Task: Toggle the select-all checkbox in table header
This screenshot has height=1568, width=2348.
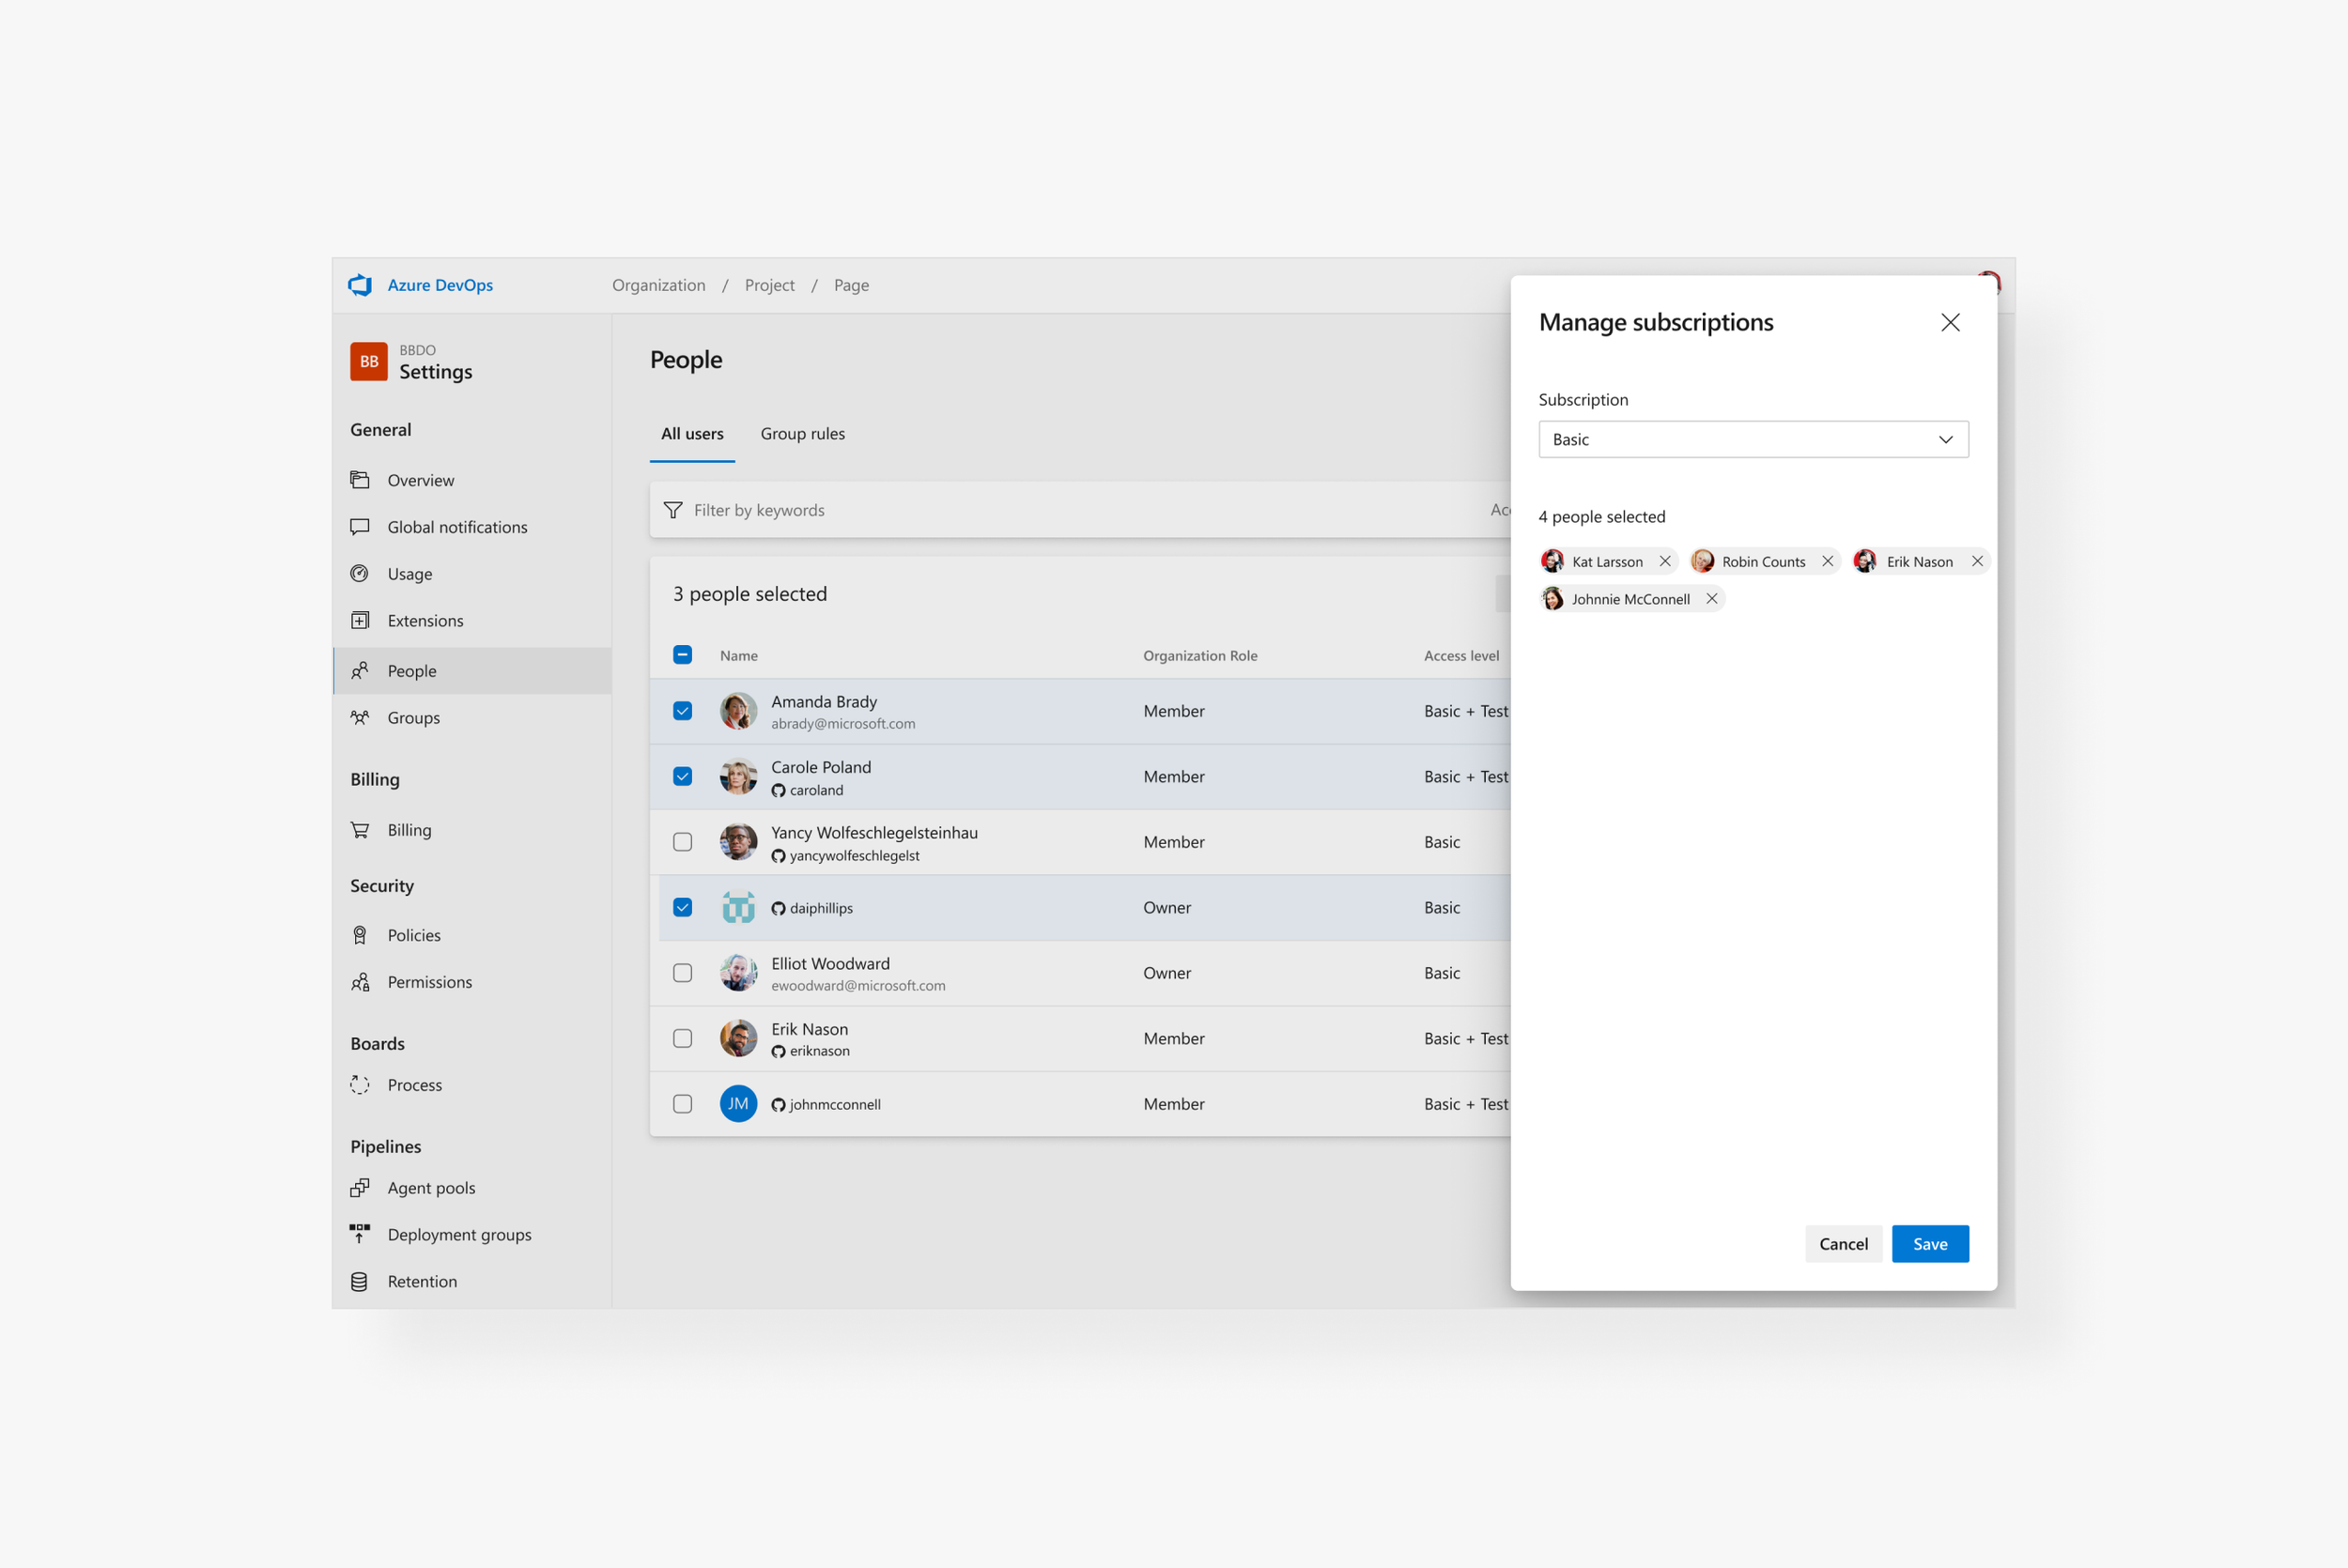Action: pyautogui.click(x=682, y=655)
